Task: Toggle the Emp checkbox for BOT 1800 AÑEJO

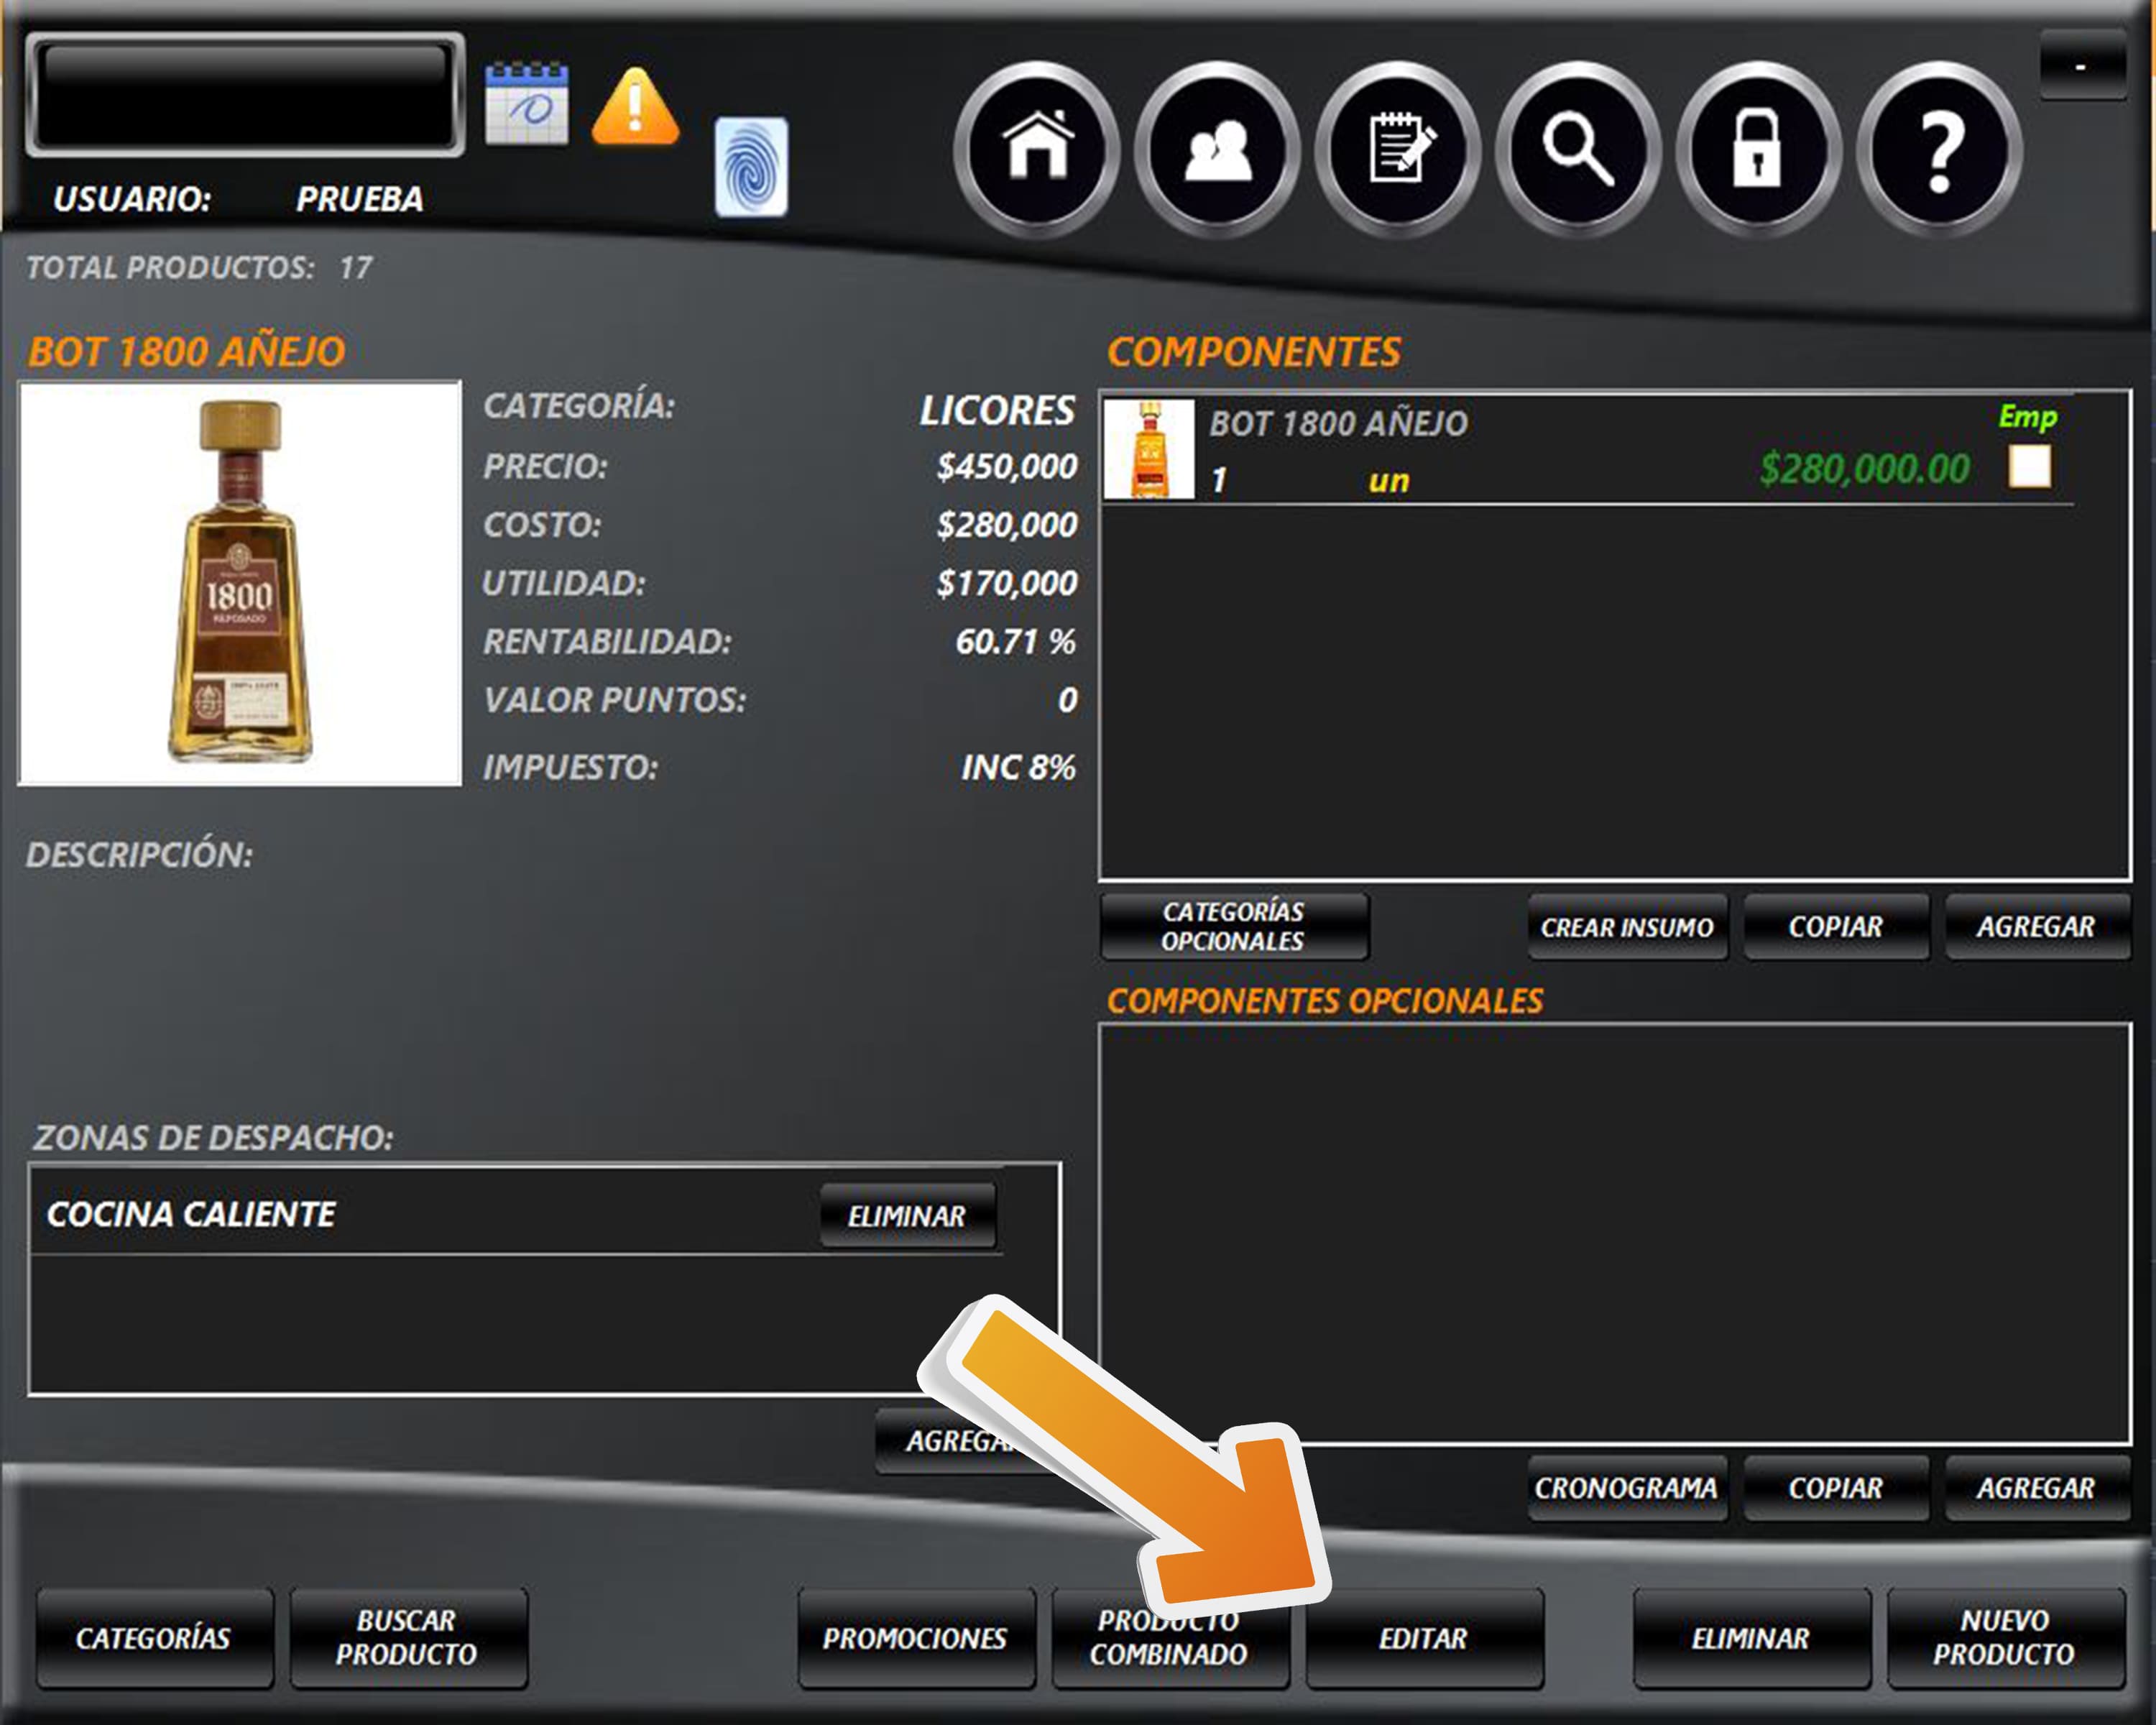Action: [x=2029, y=467]
